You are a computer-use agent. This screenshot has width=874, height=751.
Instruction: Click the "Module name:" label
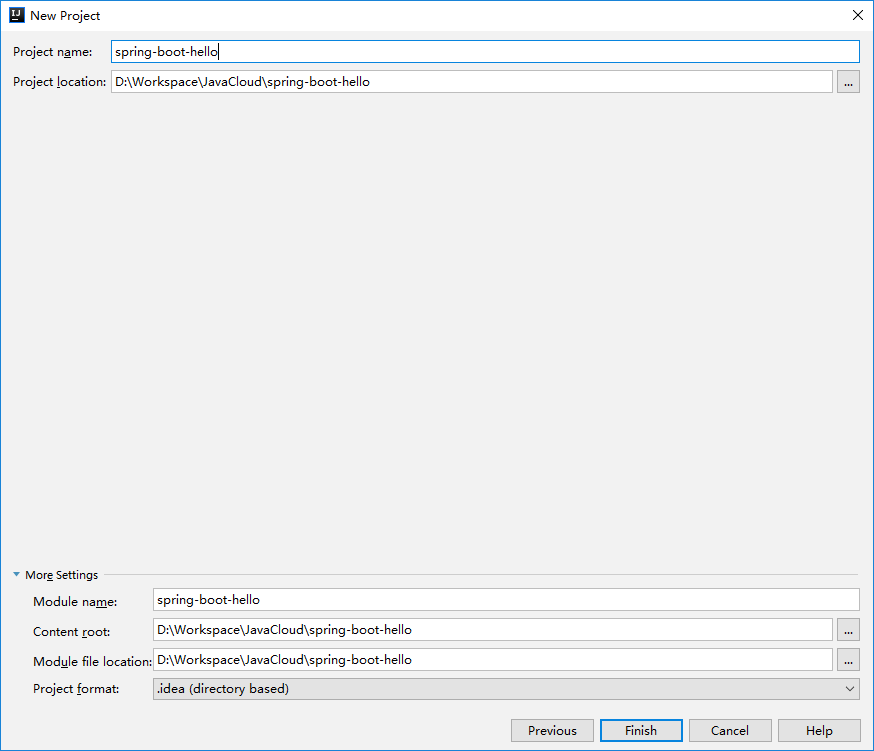[75, 602]
